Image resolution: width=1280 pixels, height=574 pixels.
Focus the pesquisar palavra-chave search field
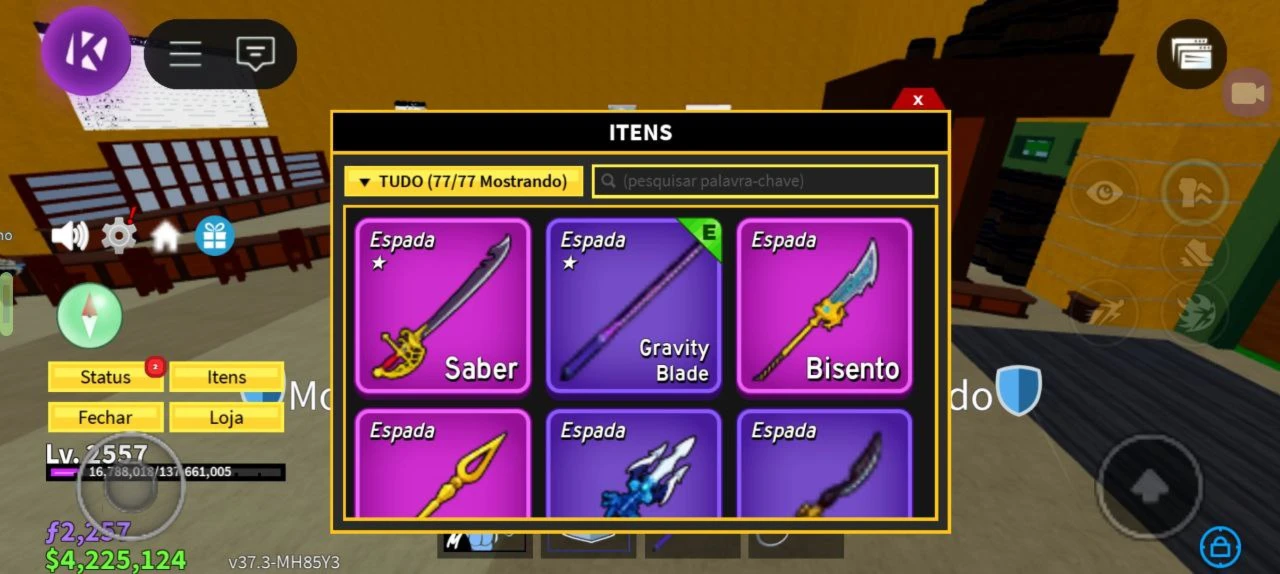coord(765,181)
